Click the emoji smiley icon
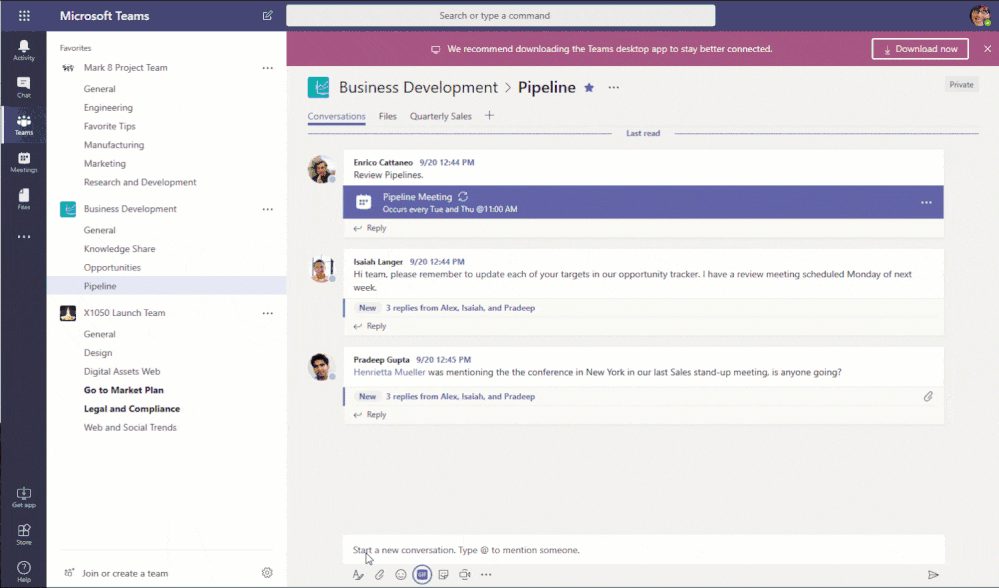The width and height of the screenshot is (999, 588). click(401, 575)
